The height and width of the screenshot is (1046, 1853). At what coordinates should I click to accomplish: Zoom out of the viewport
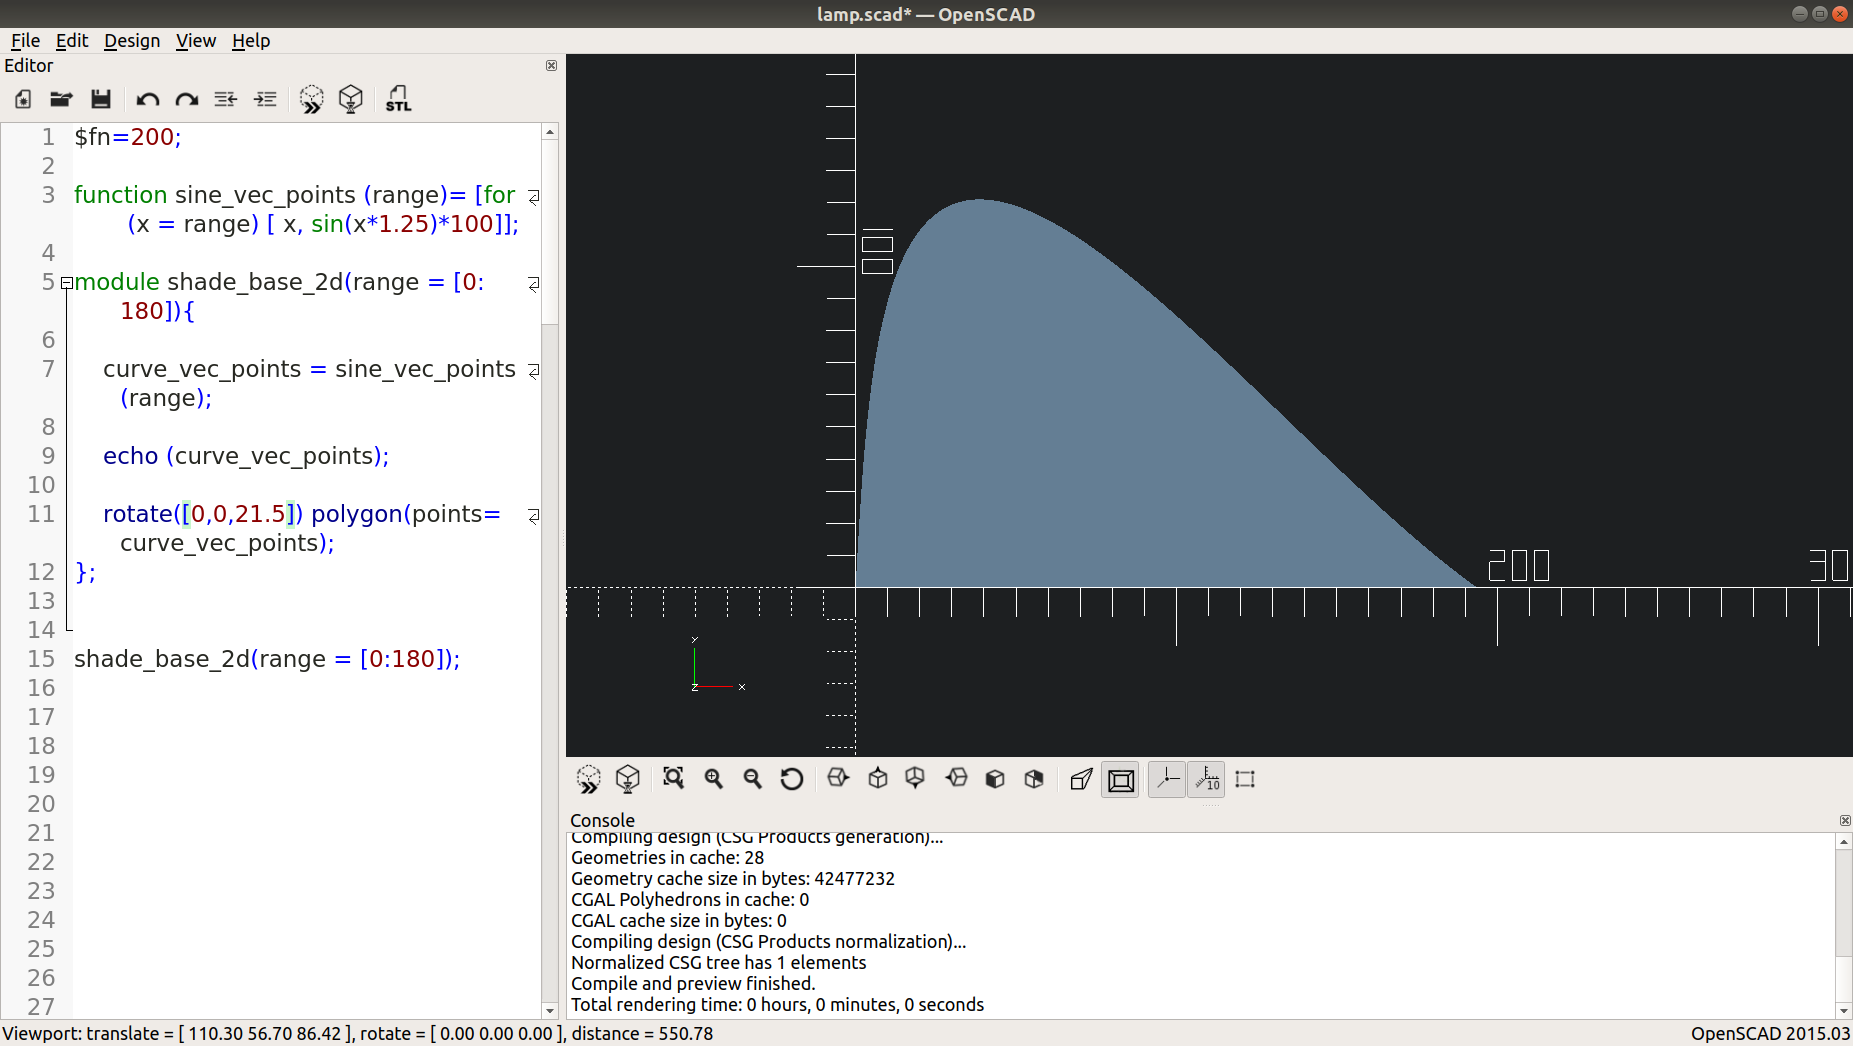[x=752, y=779]
